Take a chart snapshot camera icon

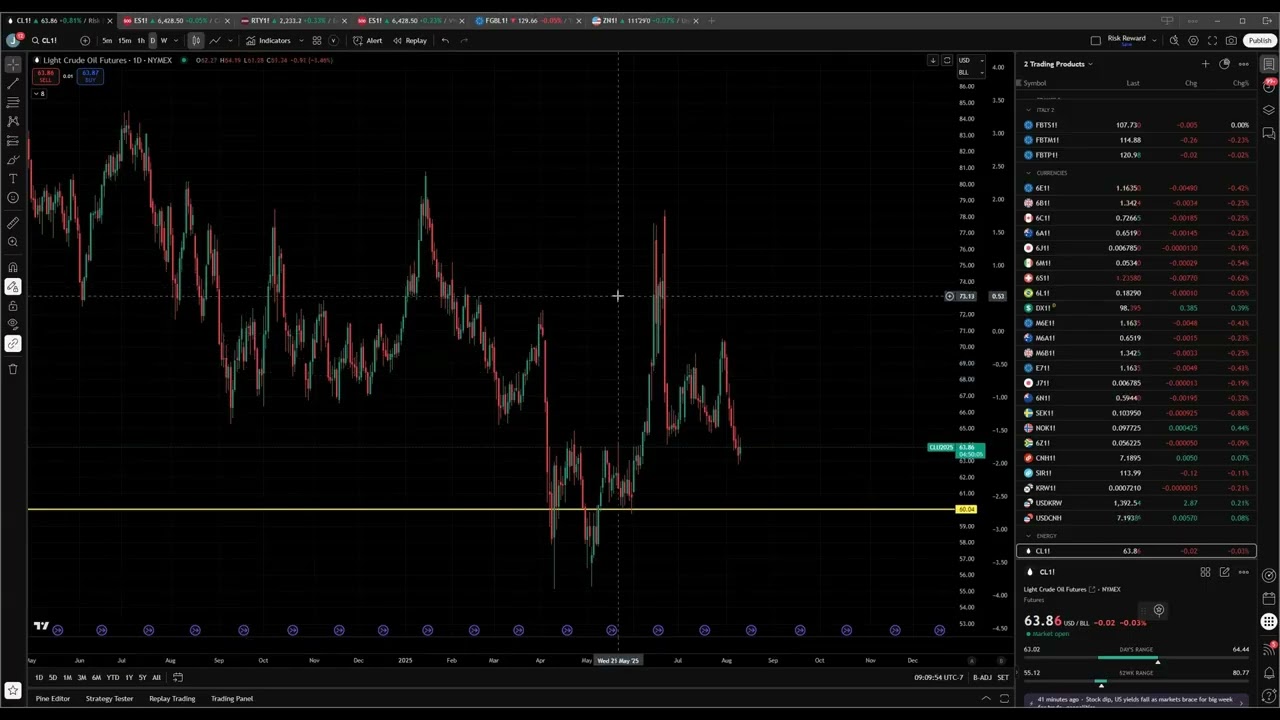[x=1231, y=41]
